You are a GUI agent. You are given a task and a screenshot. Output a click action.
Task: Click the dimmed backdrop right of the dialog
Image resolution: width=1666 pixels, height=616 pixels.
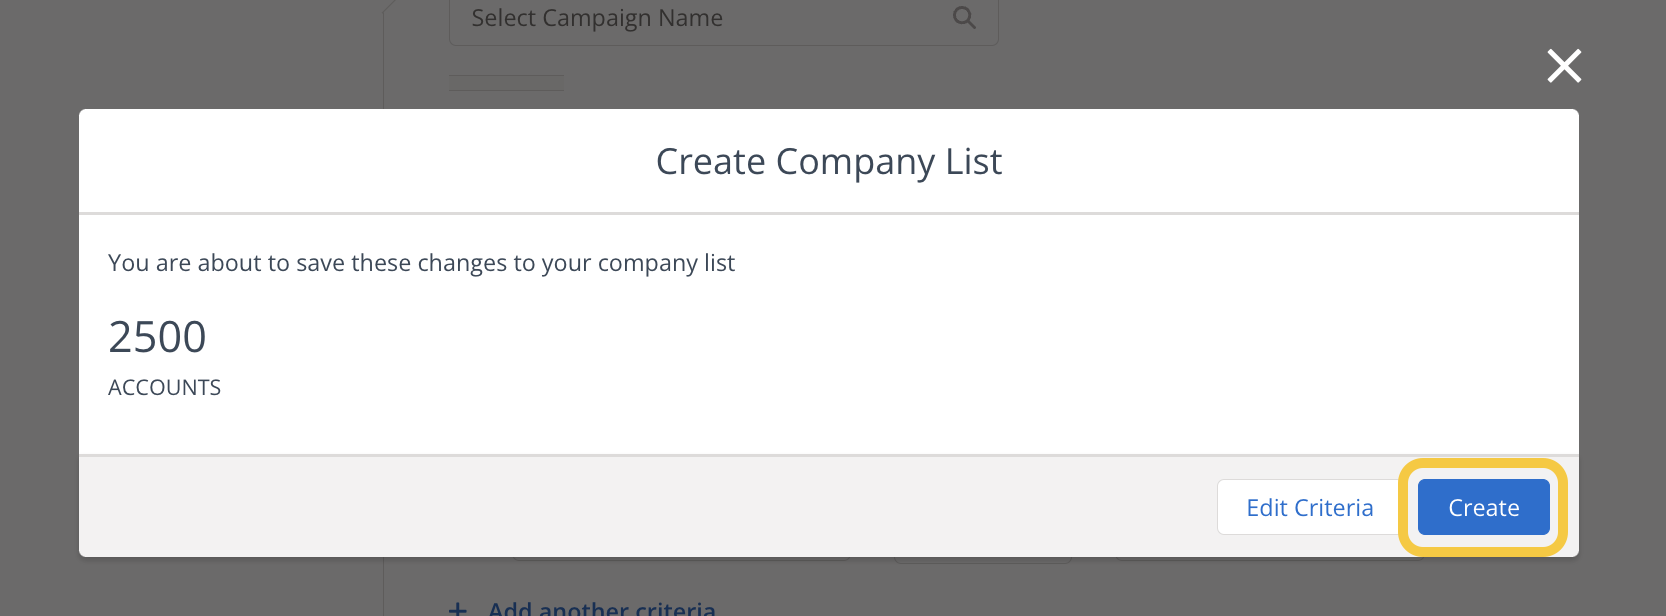point(1622,330)
